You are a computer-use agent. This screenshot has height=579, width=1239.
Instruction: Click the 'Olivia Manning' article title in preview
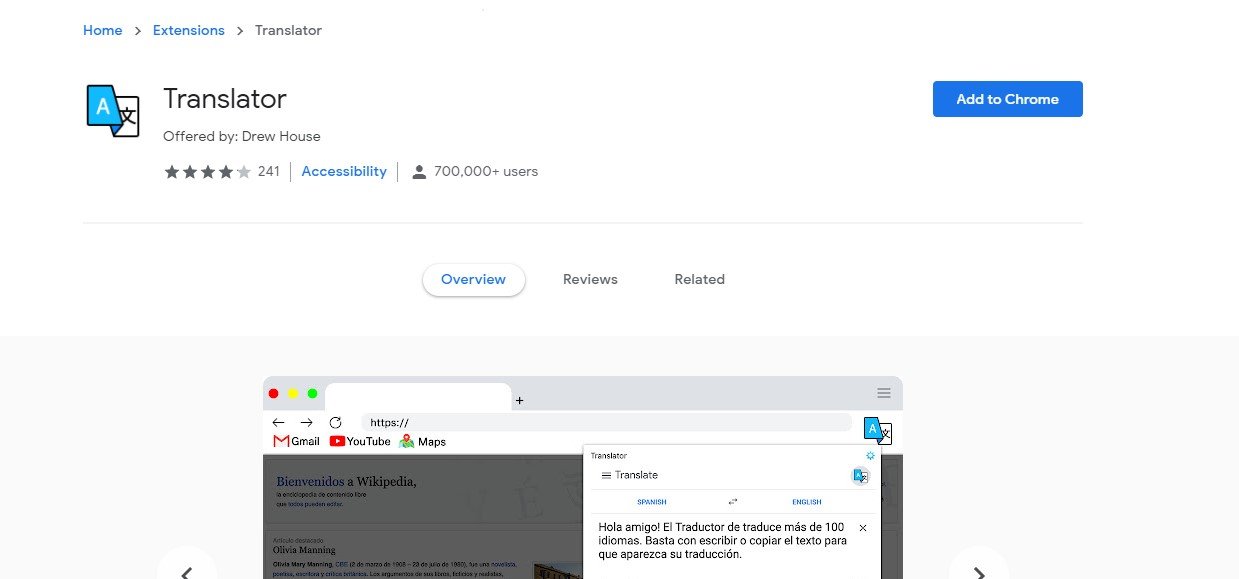pos(304,549)
